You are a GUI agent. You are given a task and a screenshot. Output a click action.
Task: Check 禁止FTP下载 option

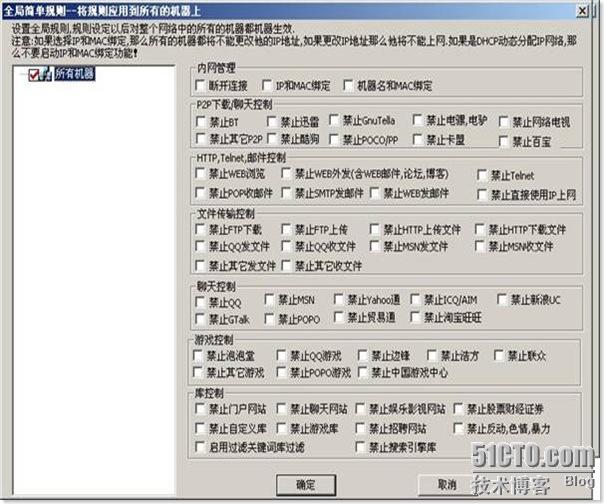200,229
